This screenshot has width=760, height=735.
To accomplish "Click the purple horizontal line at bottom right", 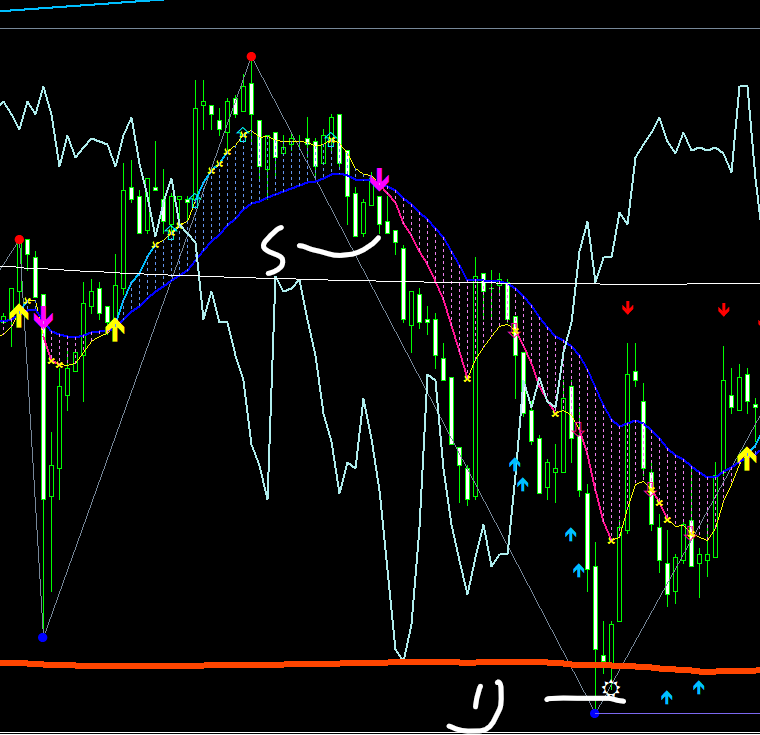I will pyautogui.click(x=679, y=713).
